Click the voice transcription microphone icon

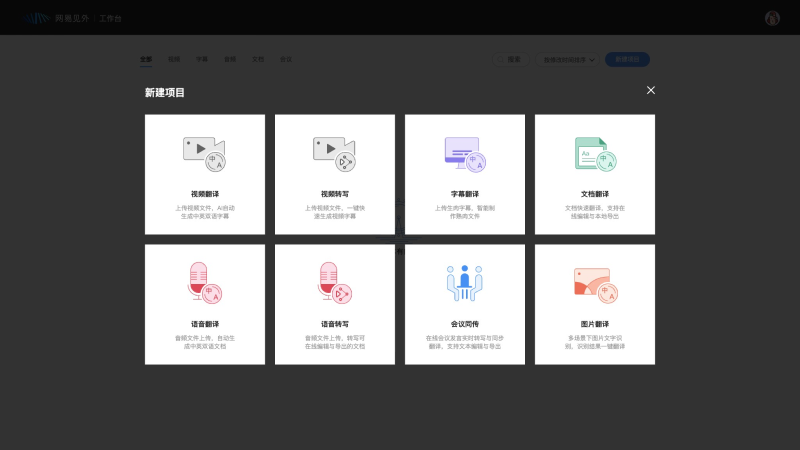coord(334,282)
